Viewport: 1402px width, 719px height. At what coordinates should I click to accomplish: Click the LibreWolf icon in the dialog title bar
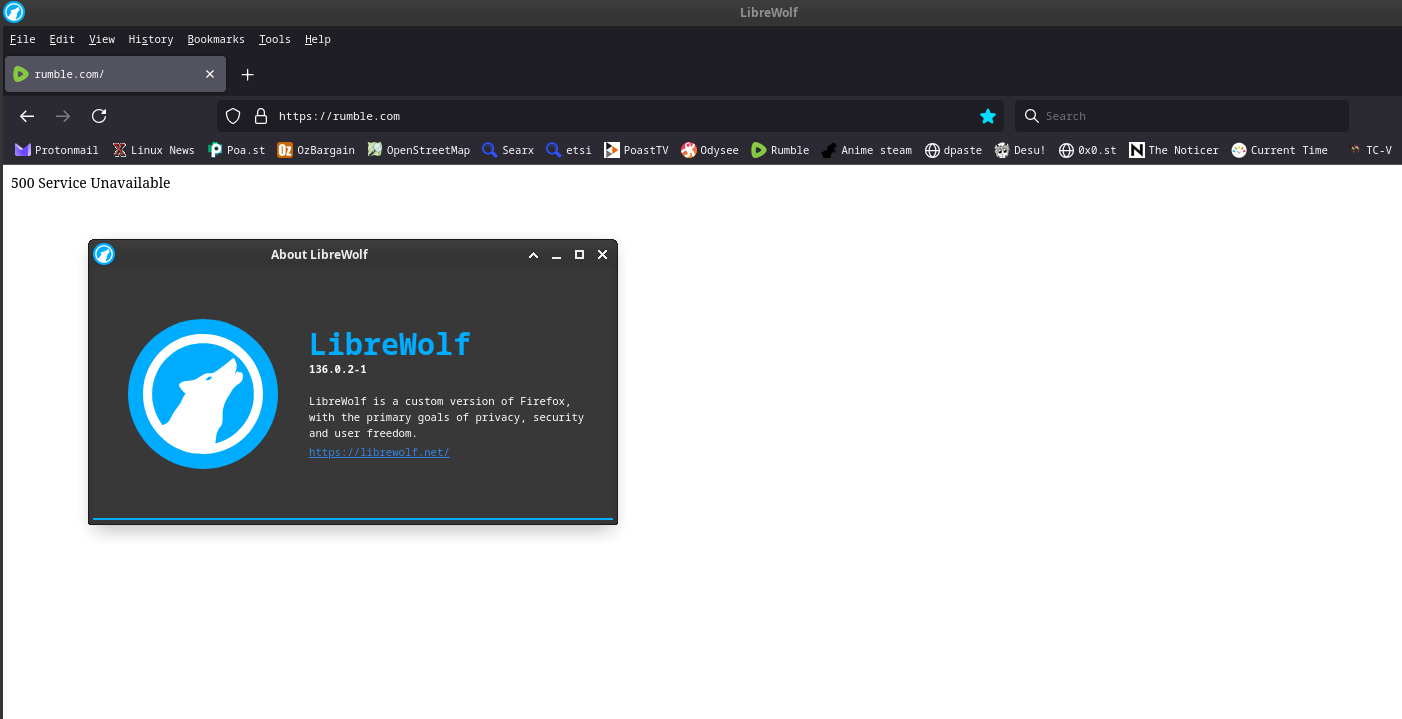pos(104,254)
